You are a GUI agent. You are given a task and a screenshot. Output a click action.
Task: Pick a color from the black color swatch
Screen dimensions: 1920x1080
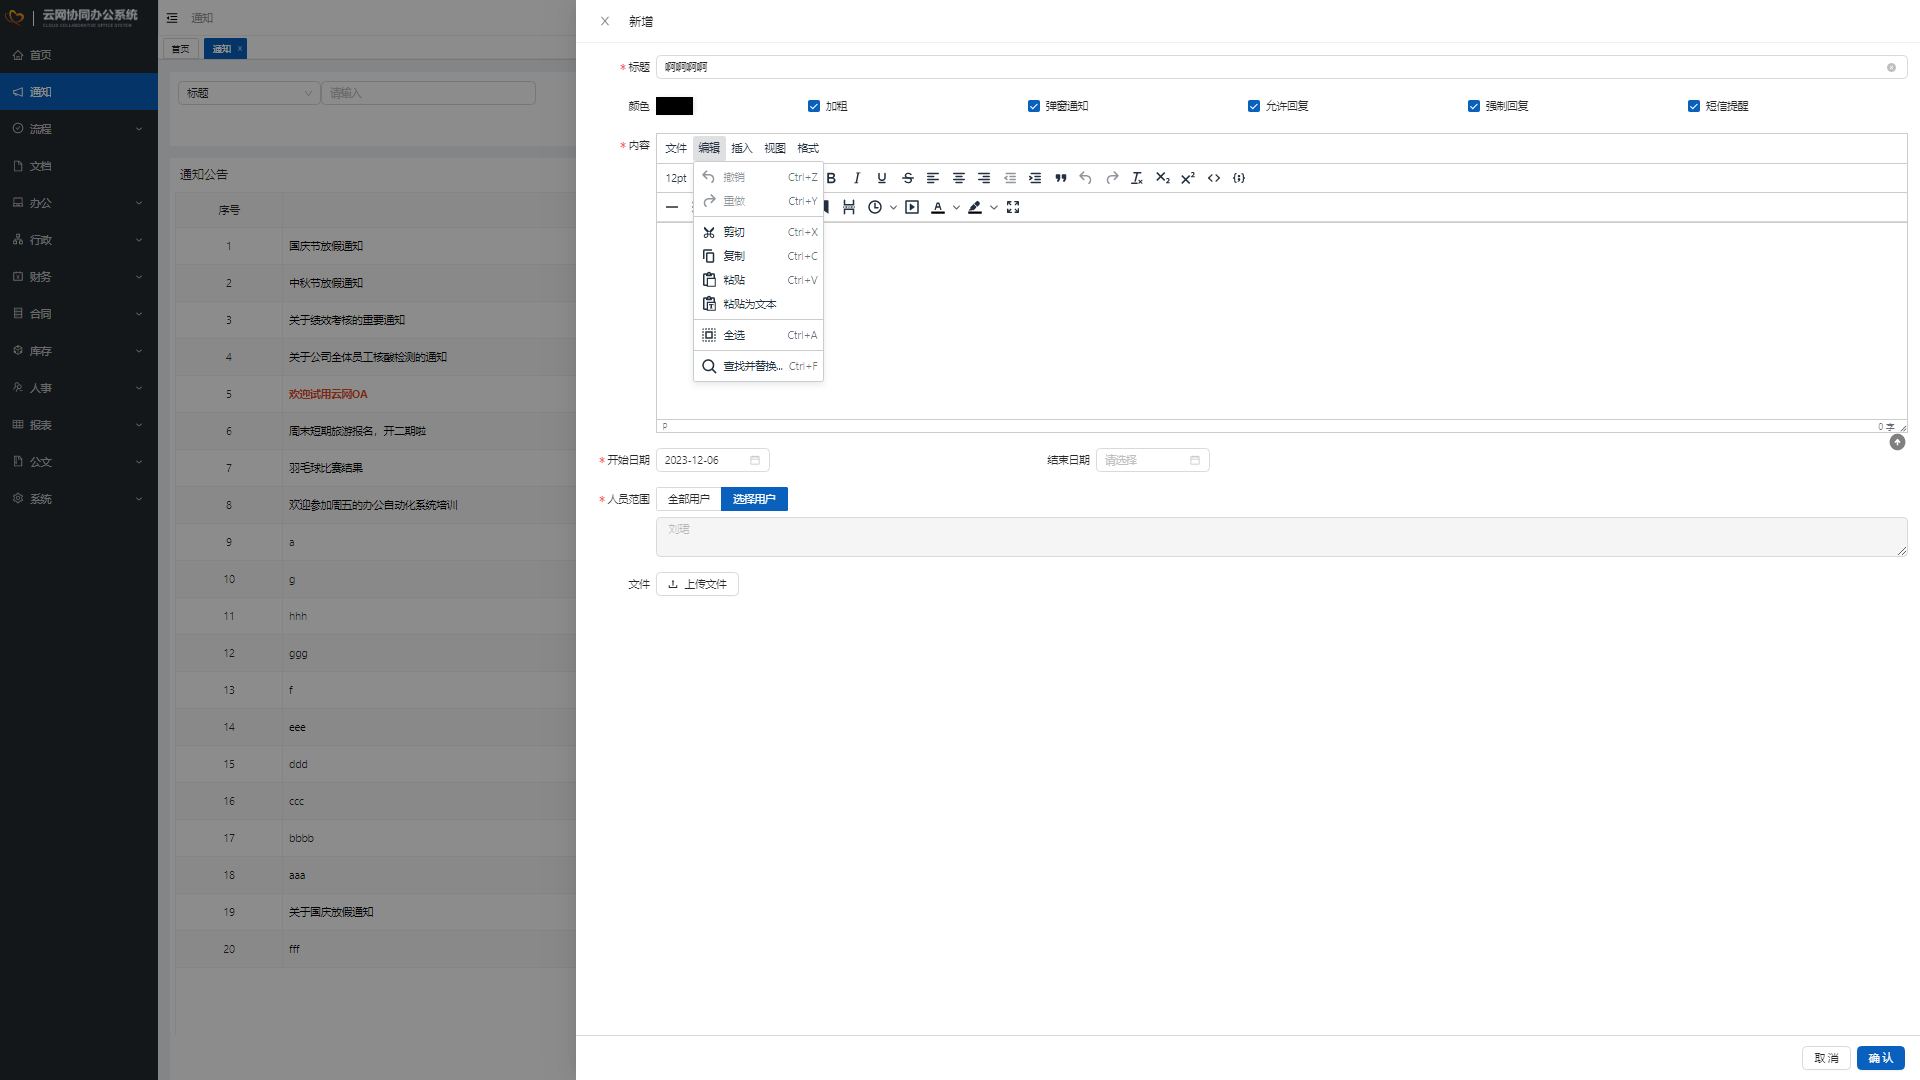[x=674, y=106]
